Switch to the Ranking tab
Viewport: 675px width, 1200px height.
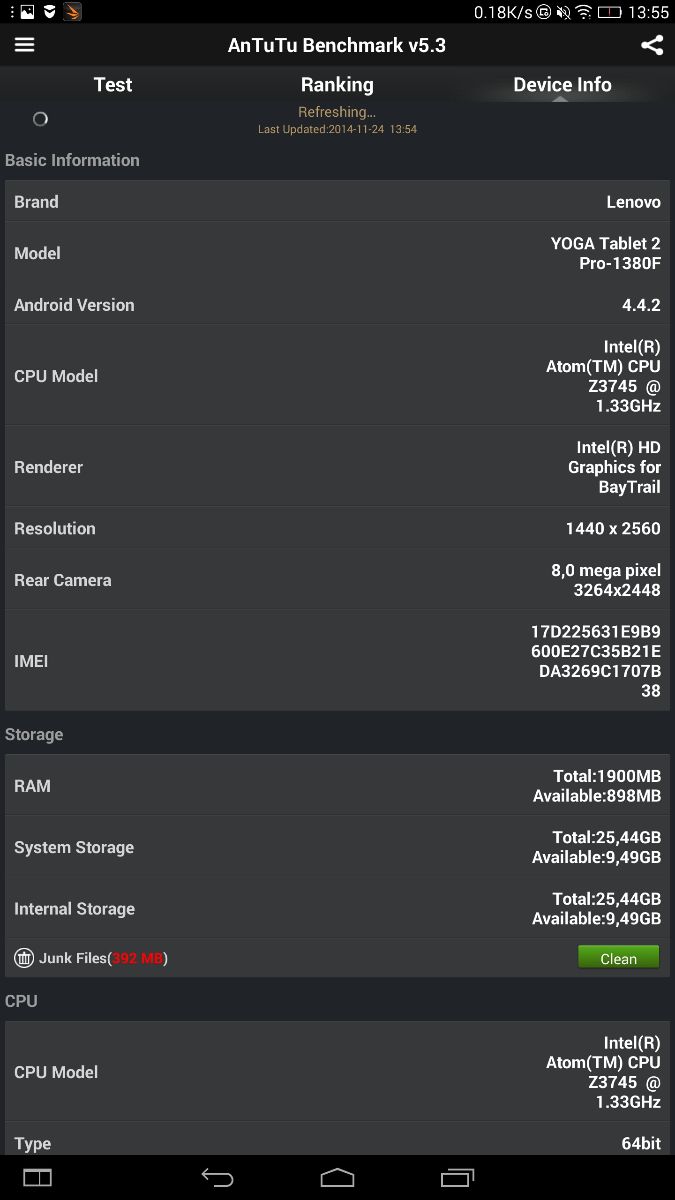[x=337, y=85]
